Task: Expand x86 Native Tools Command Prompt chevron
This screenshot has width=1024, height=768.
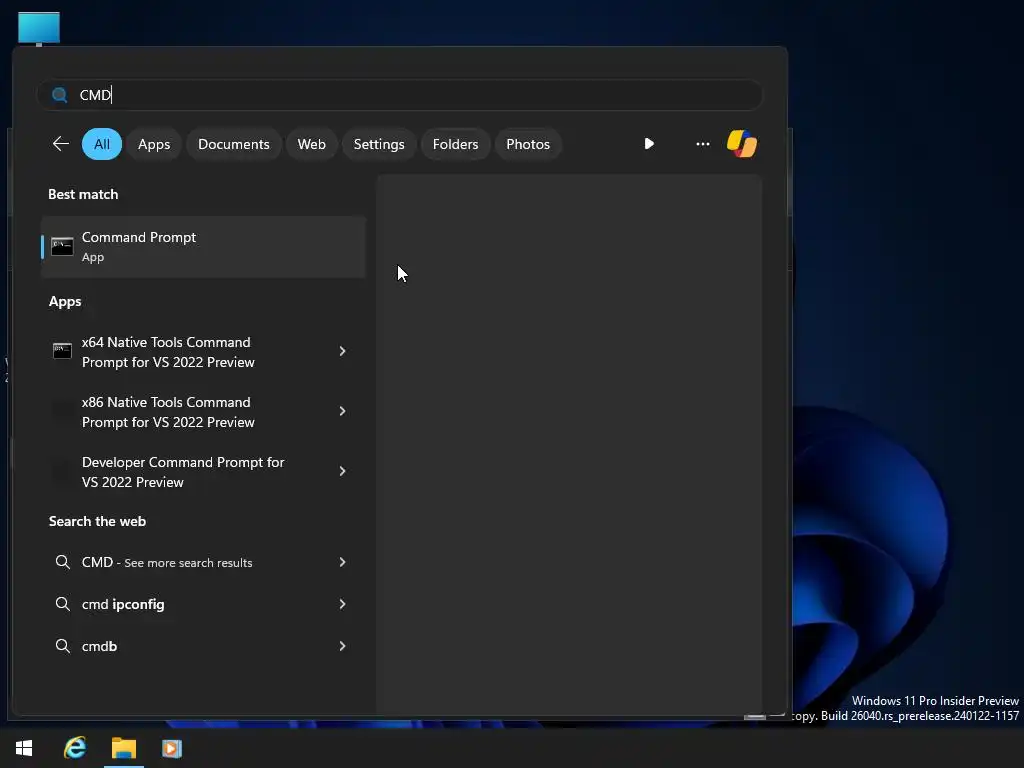Action: [x=342, y=411]
